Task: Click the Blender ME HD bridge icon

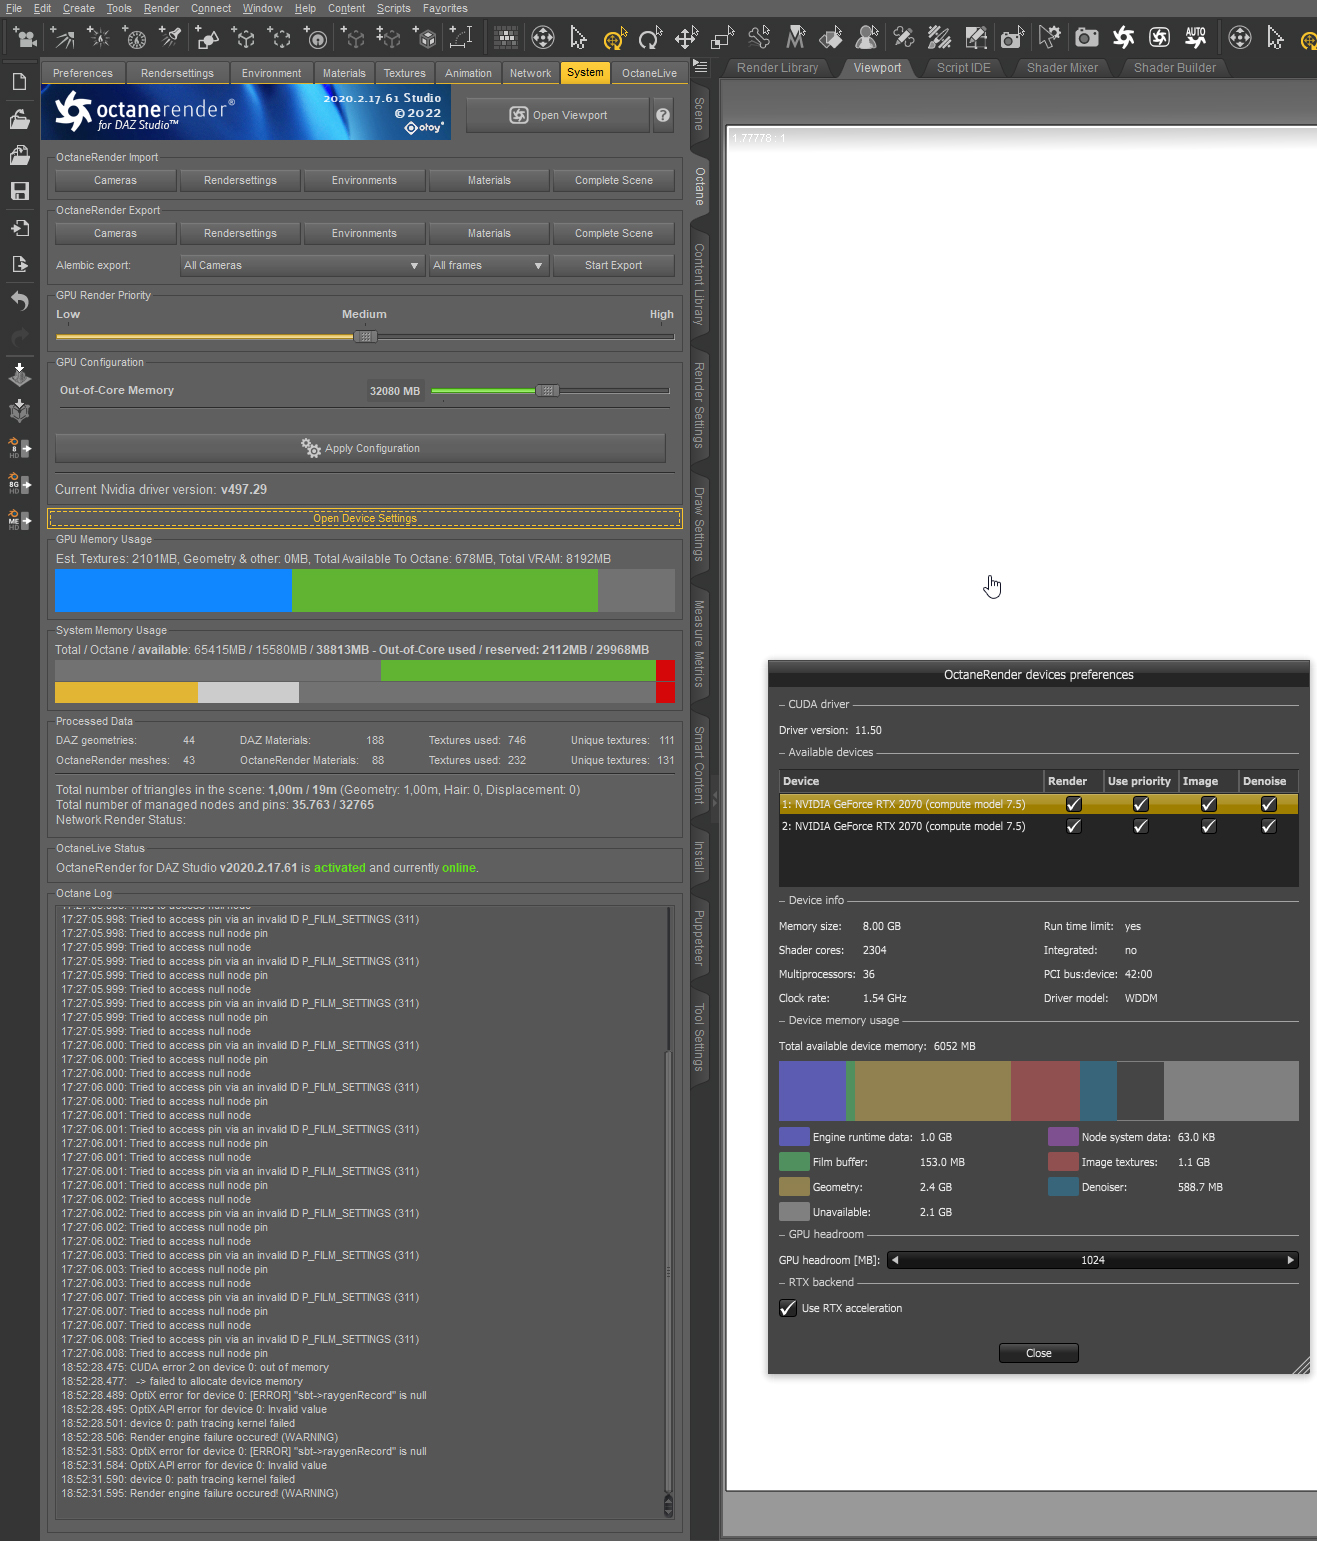Action: tap(19, 520)
